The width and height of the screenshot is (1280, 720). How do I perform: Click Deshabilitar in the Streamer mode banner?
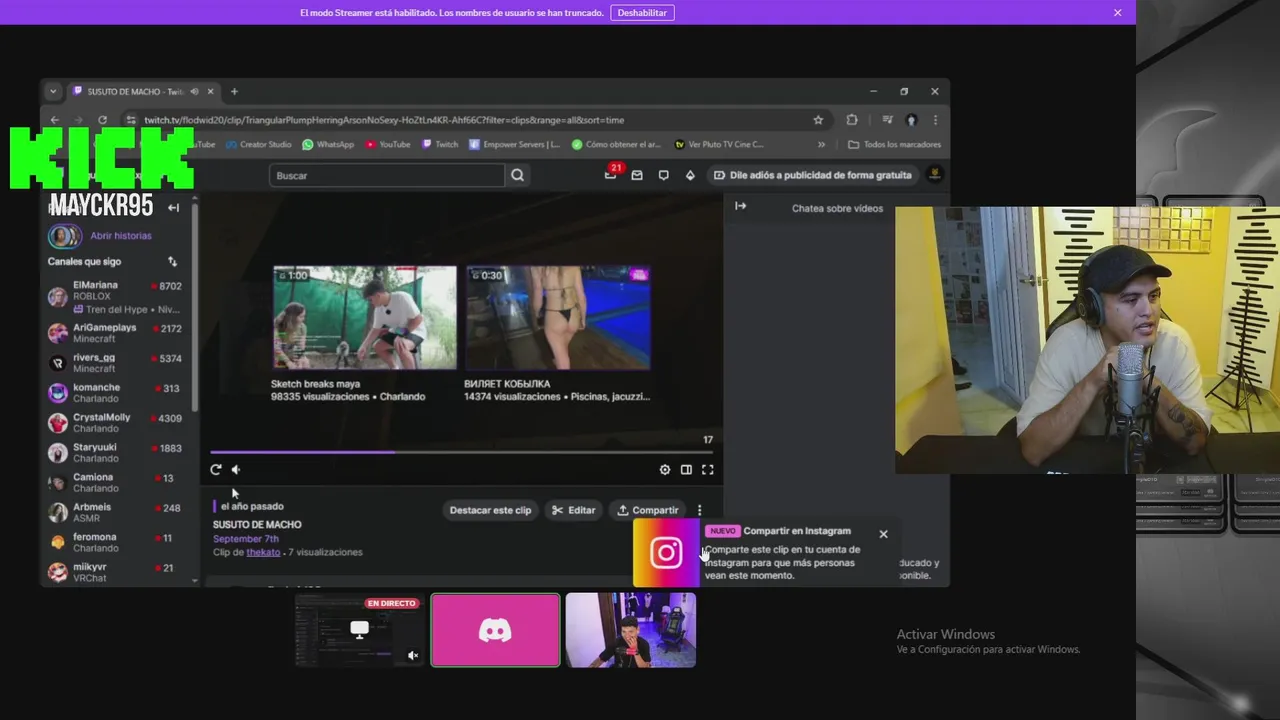pos(642,13)
